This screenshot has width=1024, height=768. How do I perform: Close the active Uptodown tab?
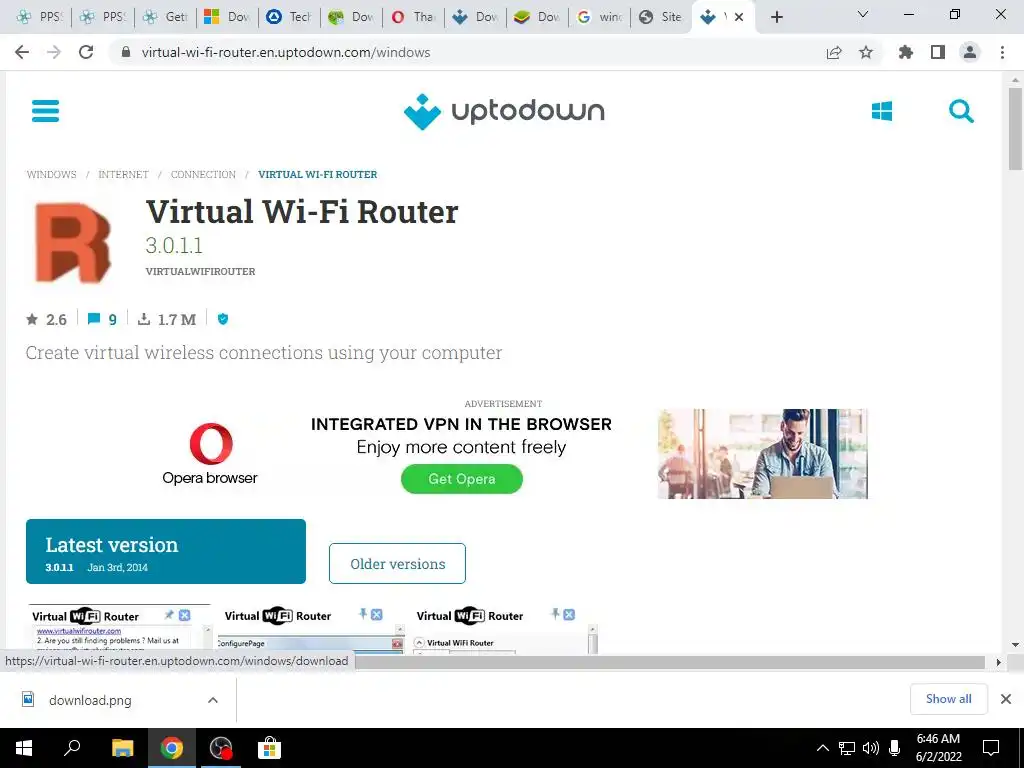[739, 17]
